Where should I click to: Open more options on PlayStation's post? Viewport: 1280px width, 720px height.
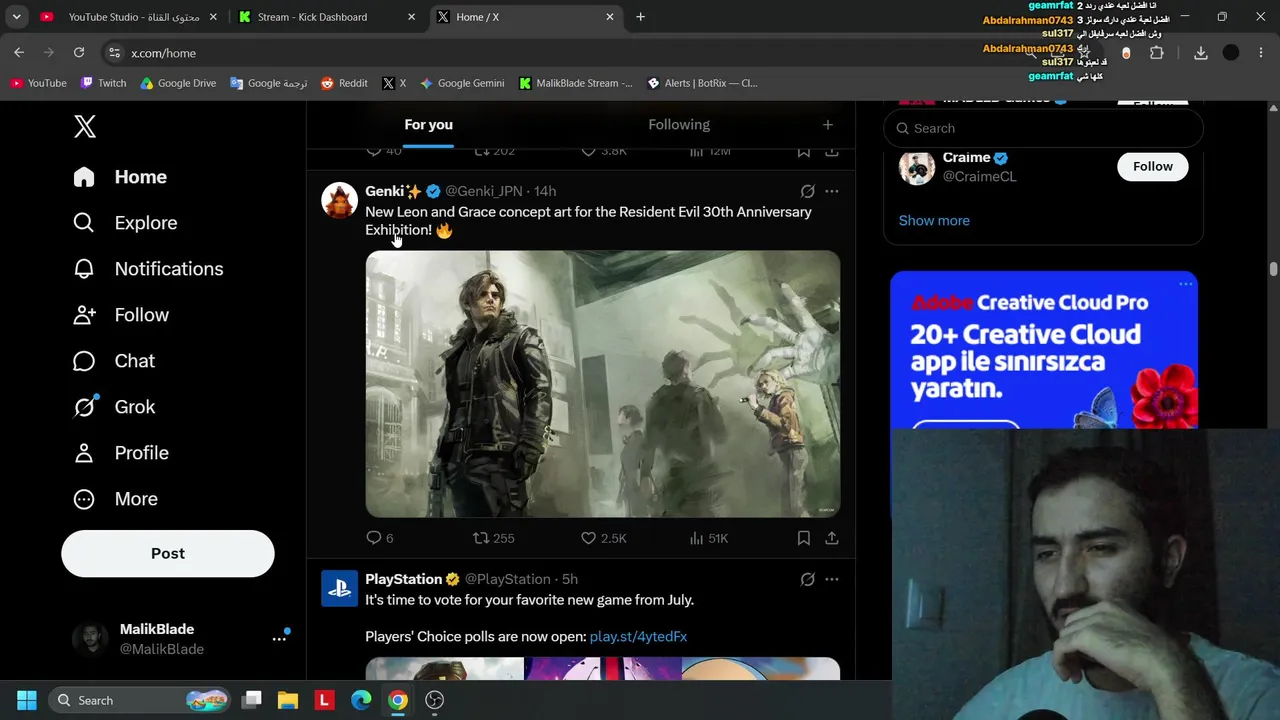coord(831,579)
